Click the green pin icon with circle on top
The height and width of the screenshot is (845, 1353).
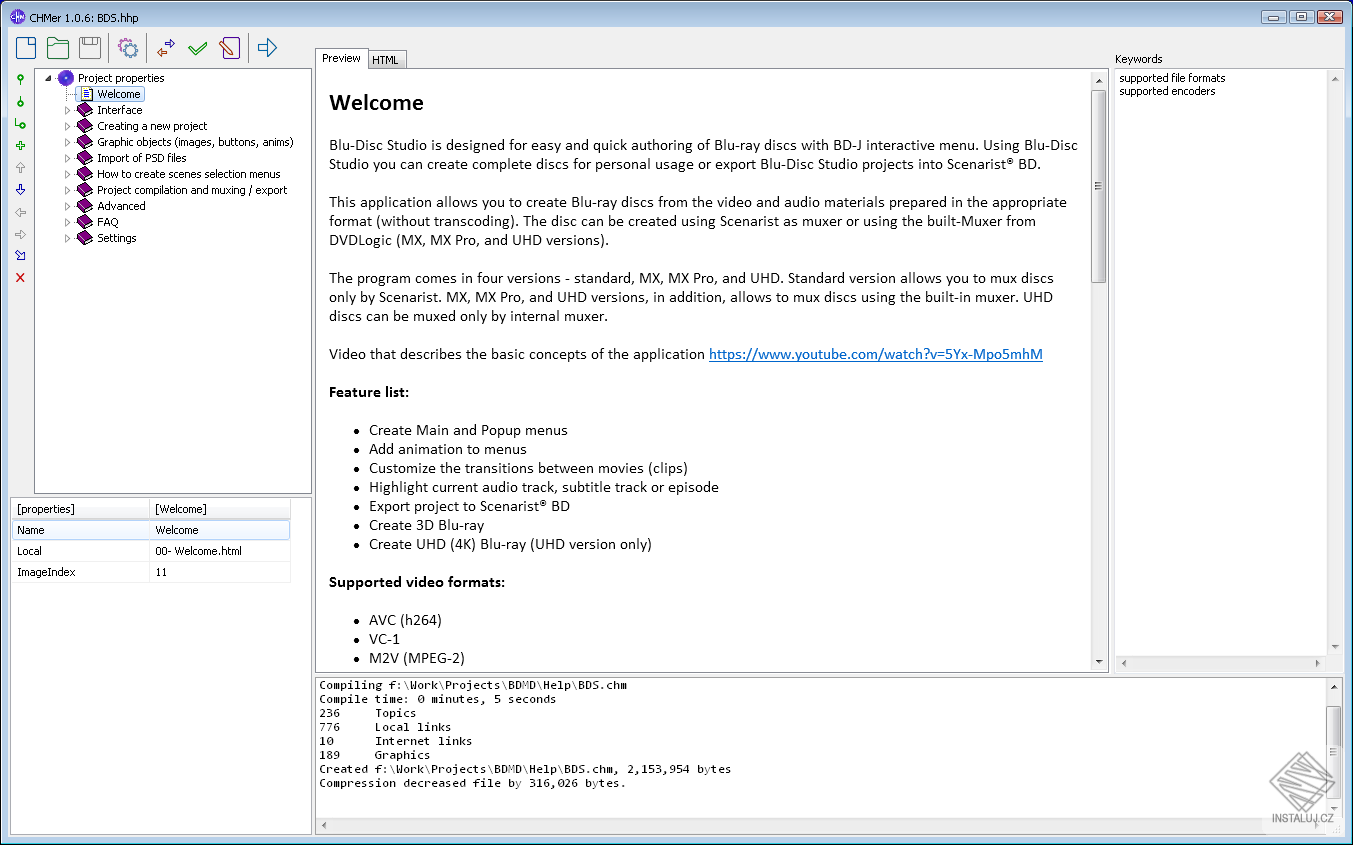20,79
